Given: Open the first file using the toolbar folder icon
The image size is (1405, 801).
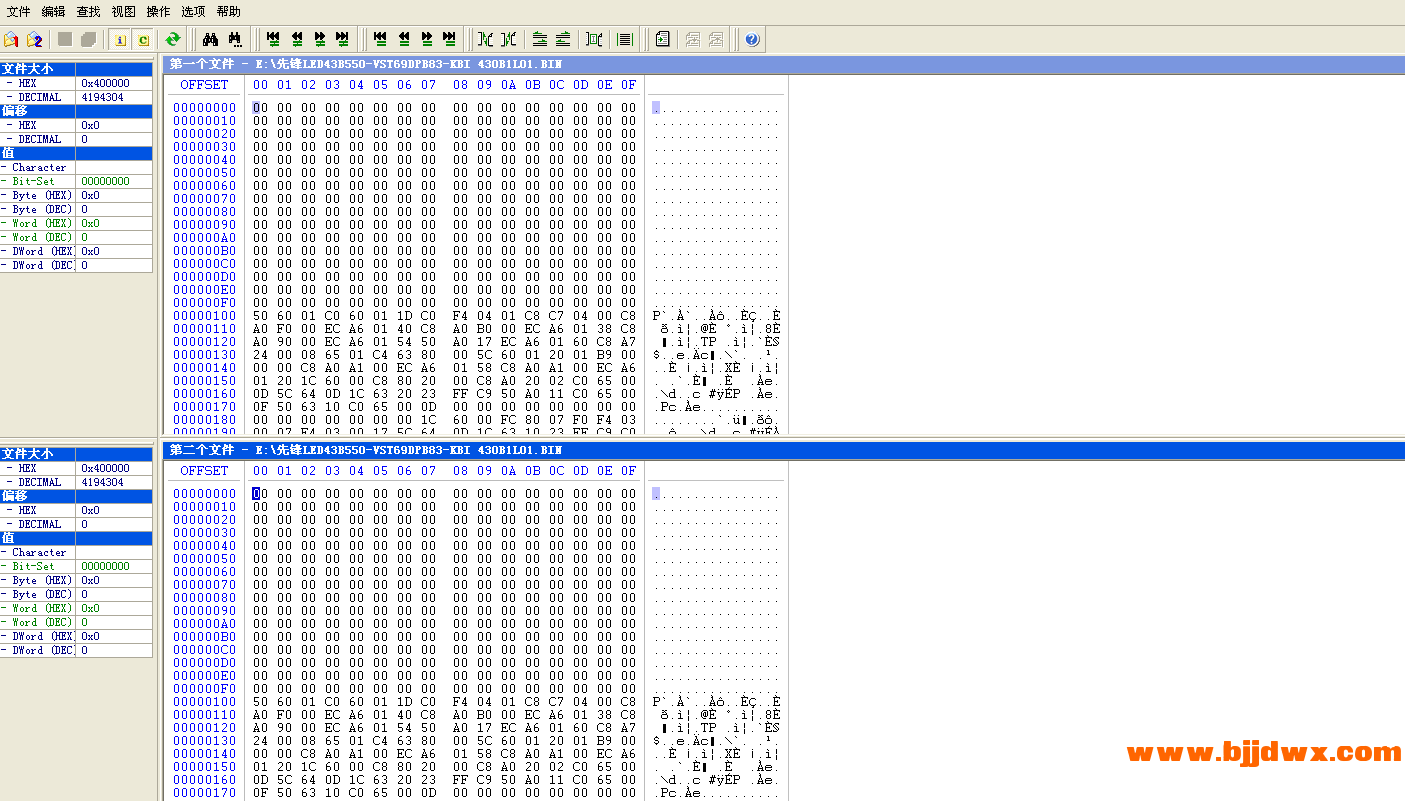Looking at the screenshot, I should (11, 39).
